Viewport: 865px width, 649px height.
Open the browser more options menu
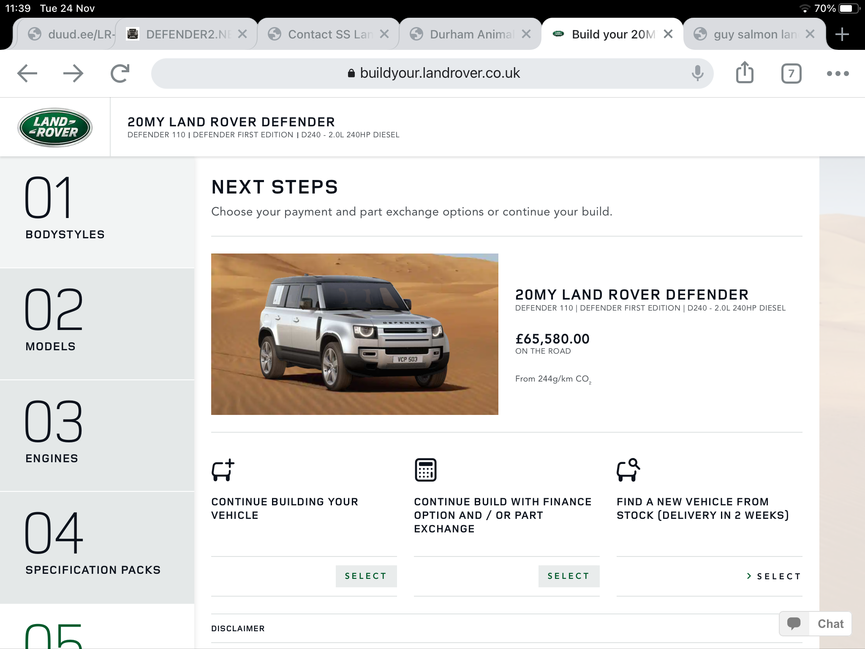coord(837,73)
